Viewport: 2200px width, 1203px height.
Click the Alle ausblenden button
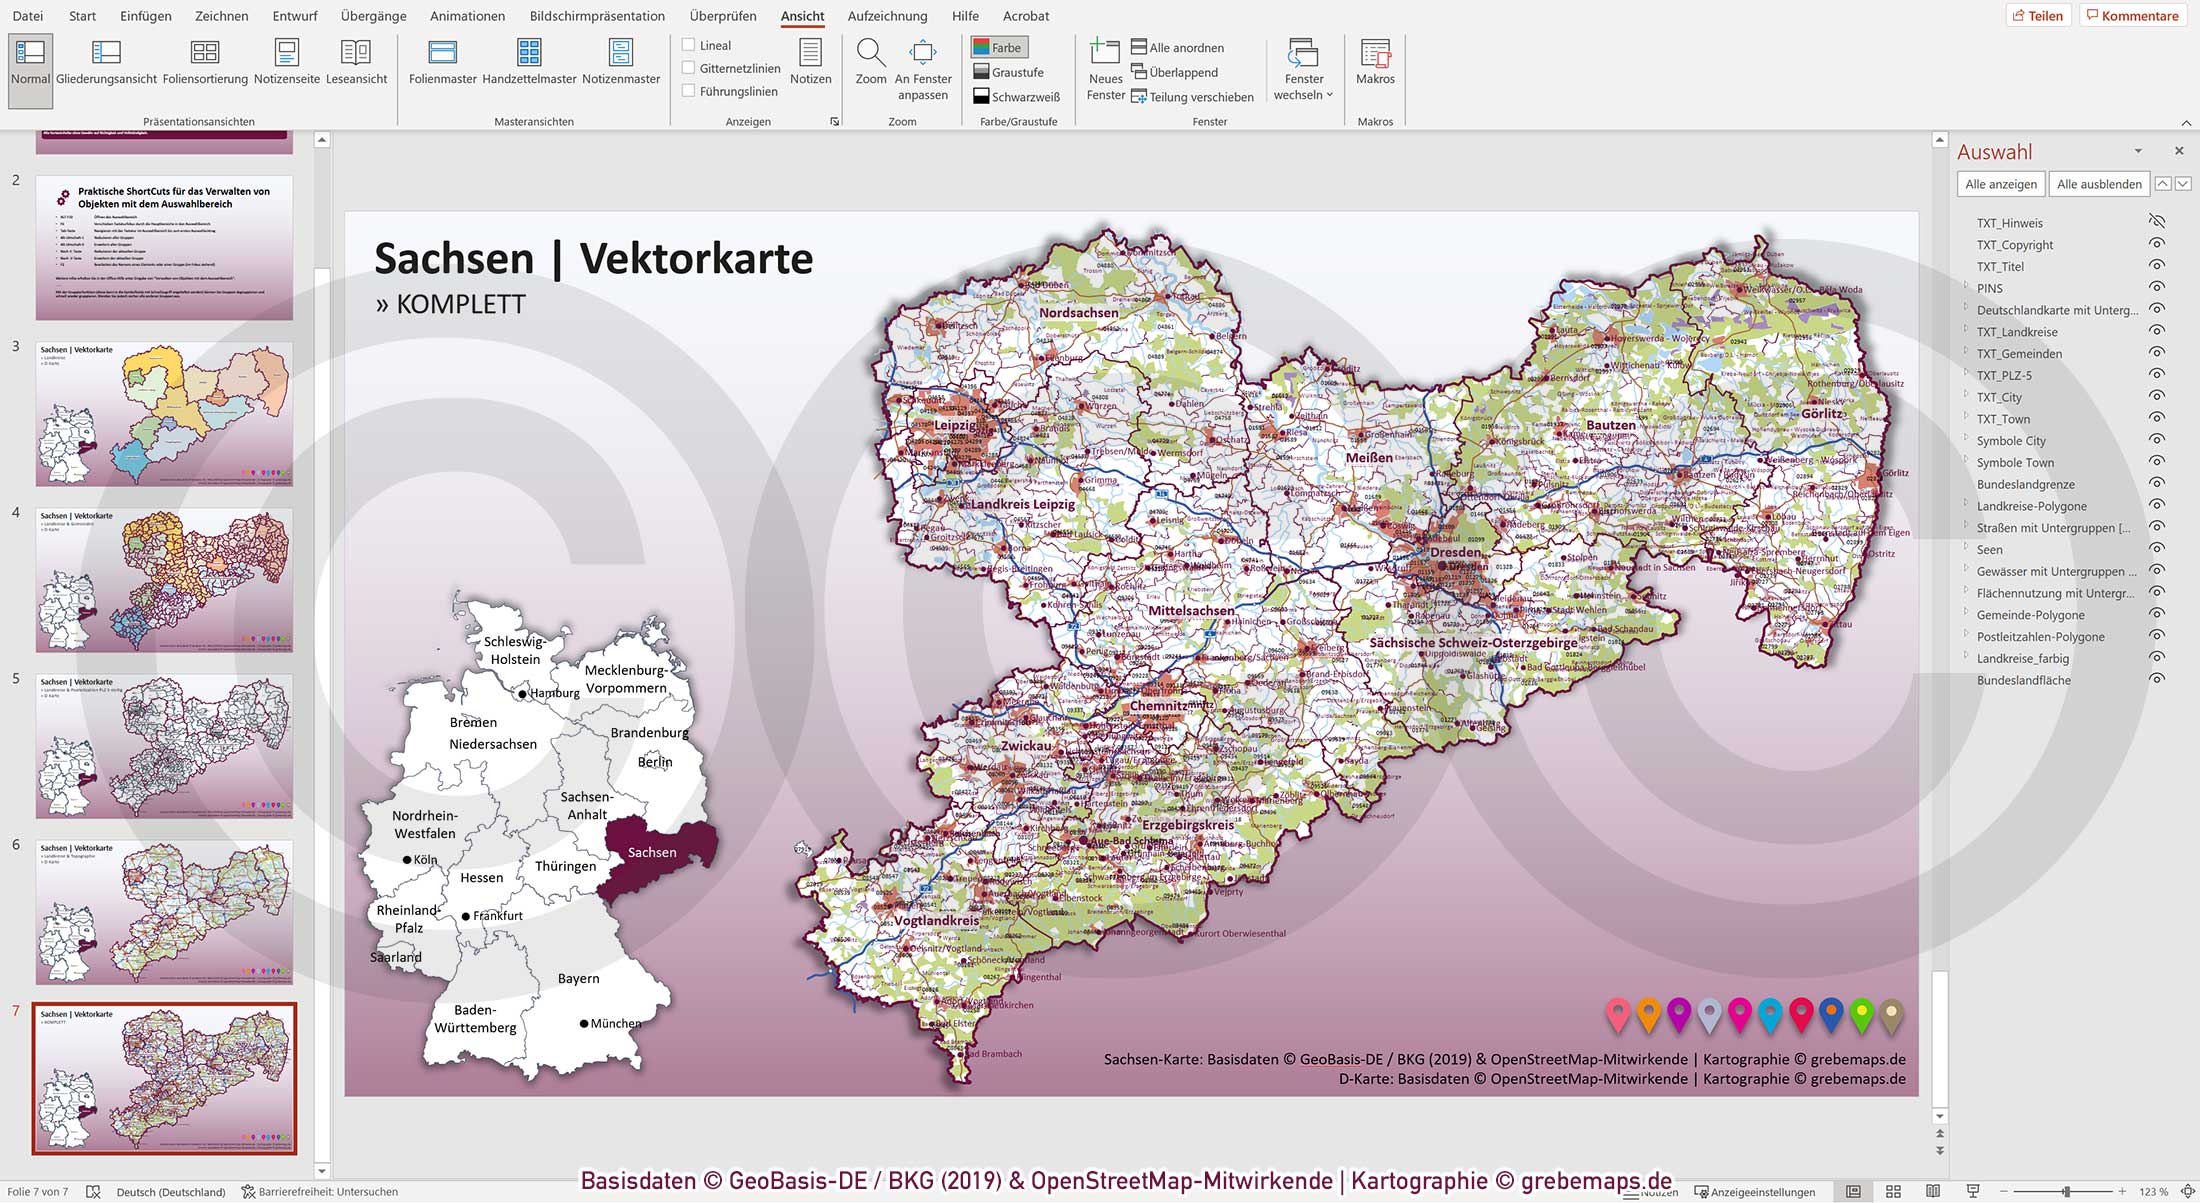(x=2098, y=184)
